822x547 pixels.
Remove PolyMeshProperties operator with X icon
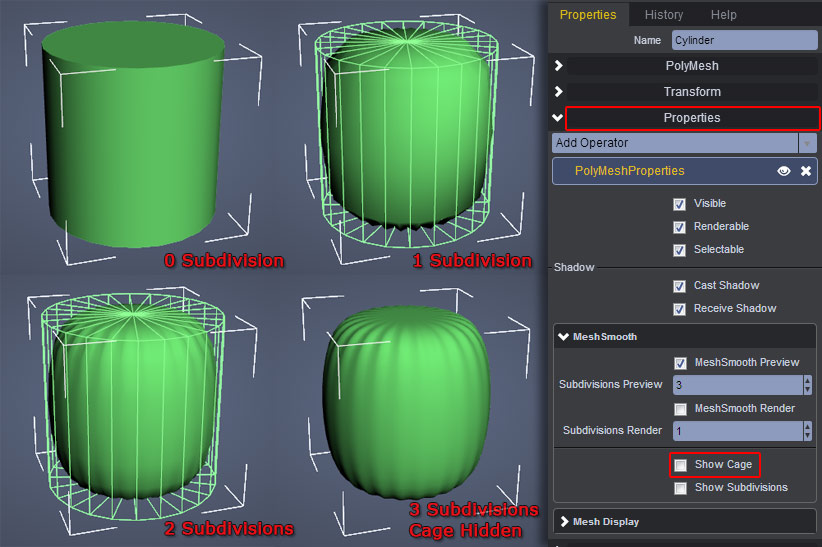(806, 171)
